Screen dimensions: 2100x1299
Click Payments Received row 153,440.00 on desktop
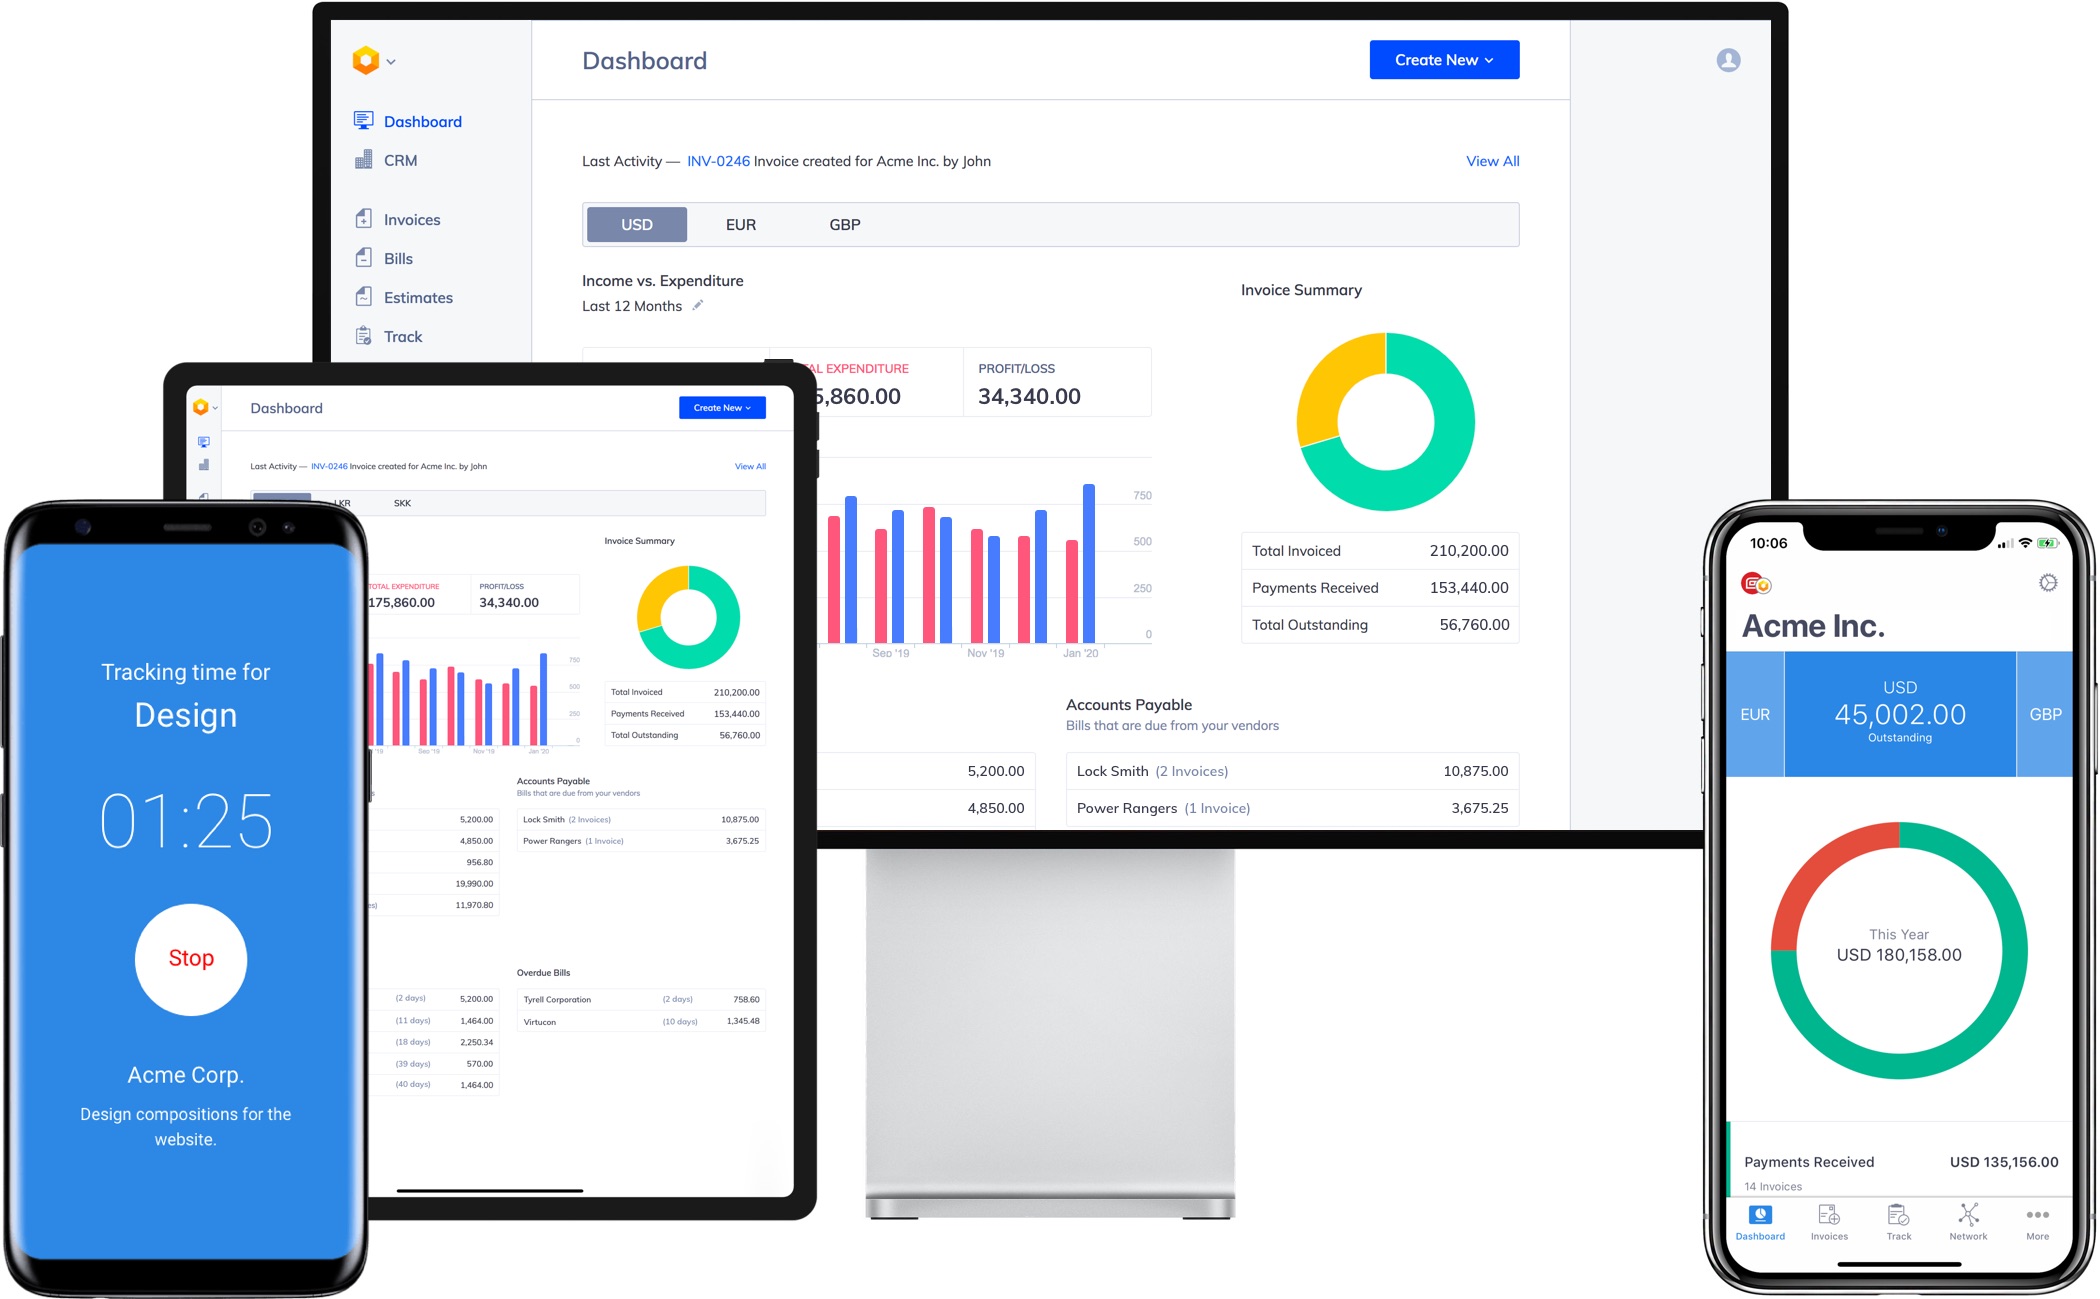1380,587
